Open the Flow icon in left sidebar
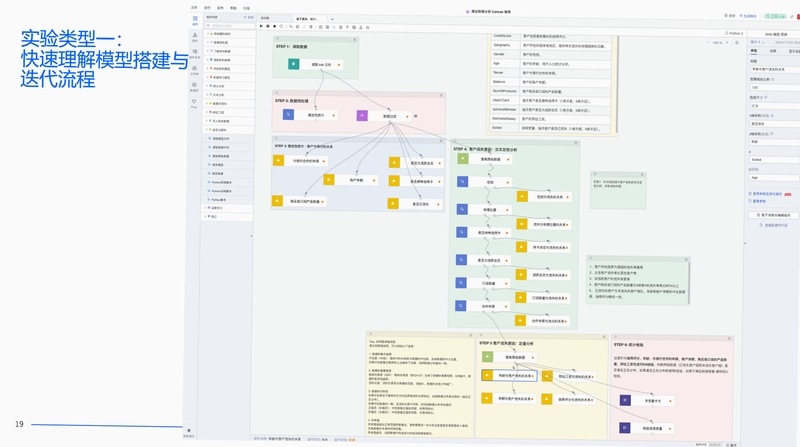The image size is (800, 447). (x=194, y=103)
